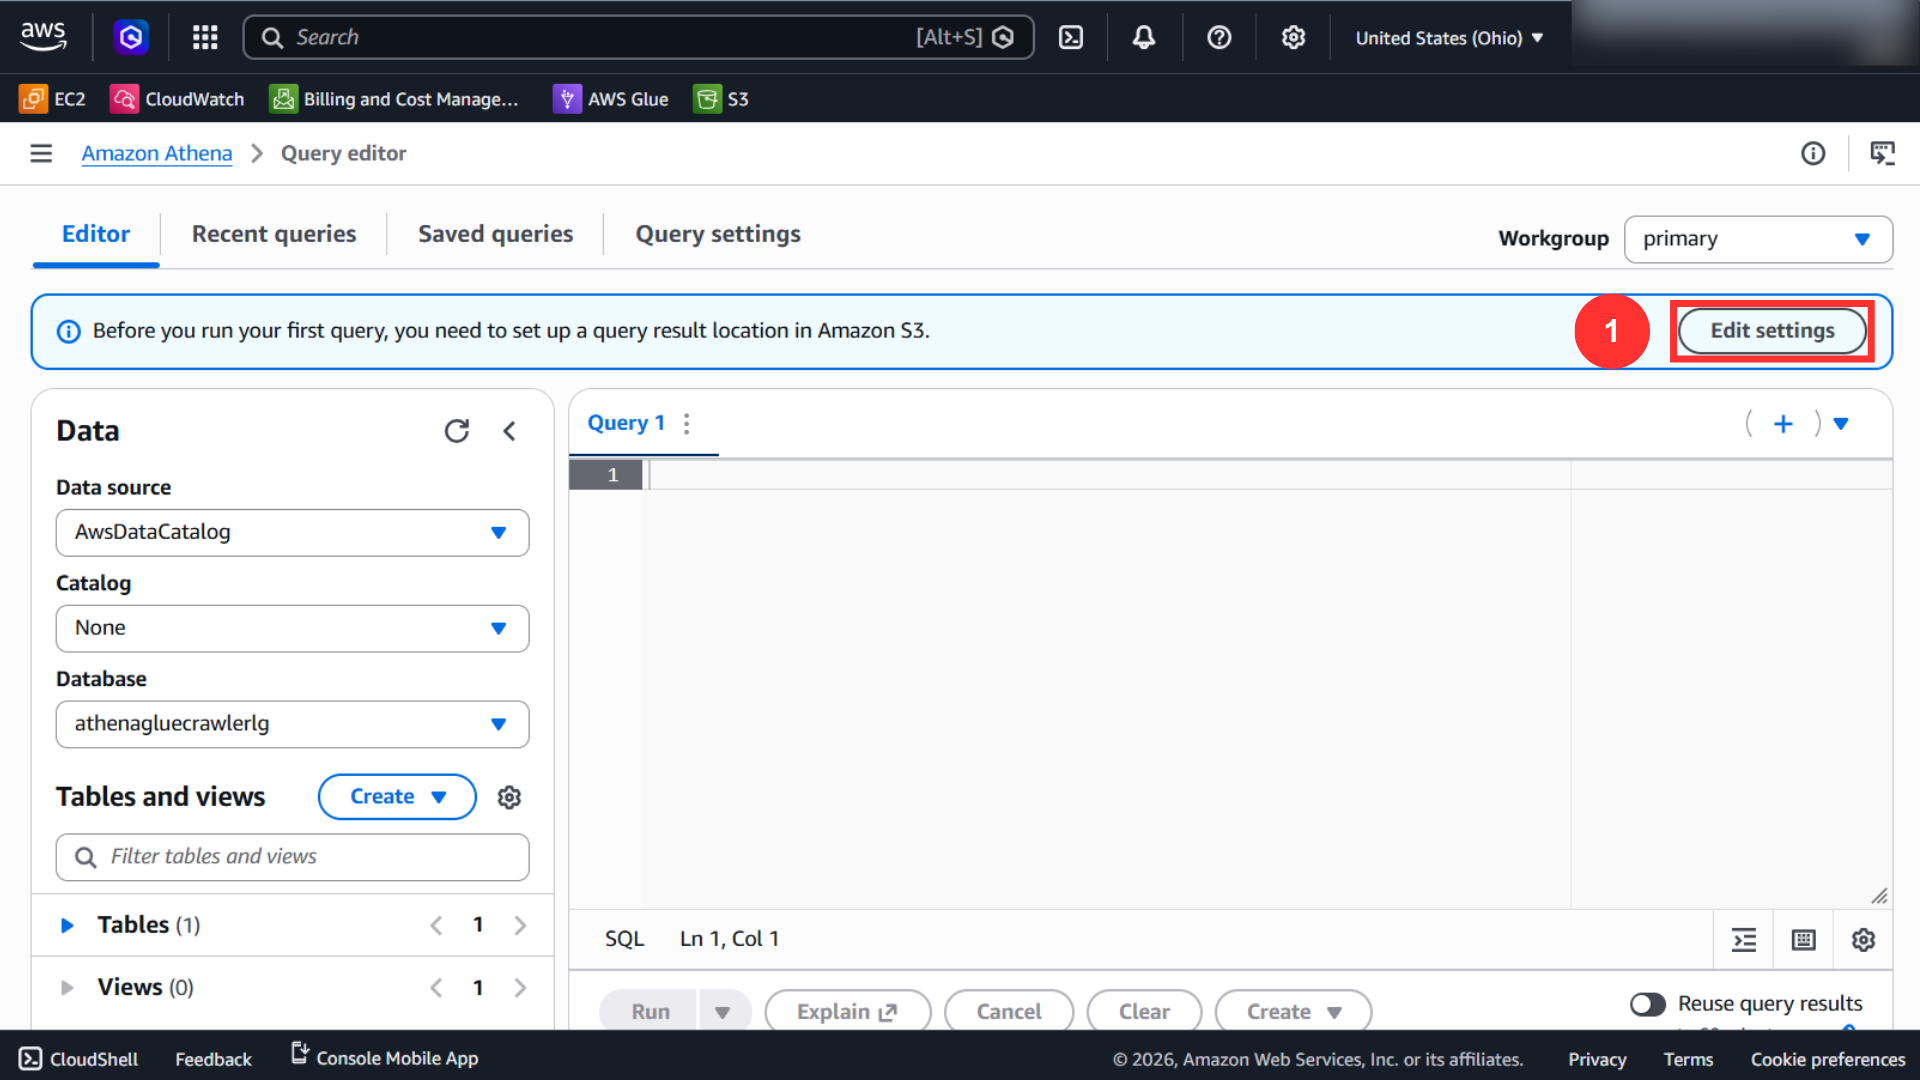Image resolution: width=1920 pixels, height=1080 pixels.
Task: Open the Workgroup primary dropdown
Action: click(x=1758, y=239)
